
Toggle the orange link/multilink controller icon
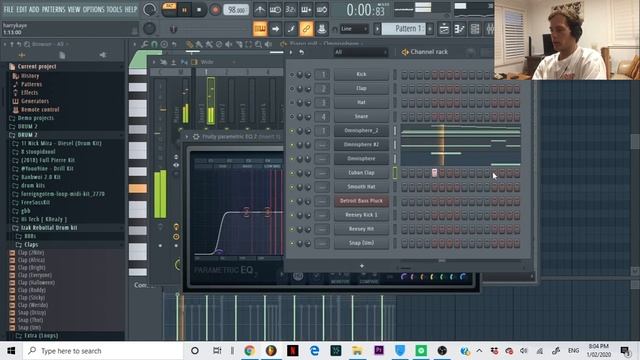[306, 29]
